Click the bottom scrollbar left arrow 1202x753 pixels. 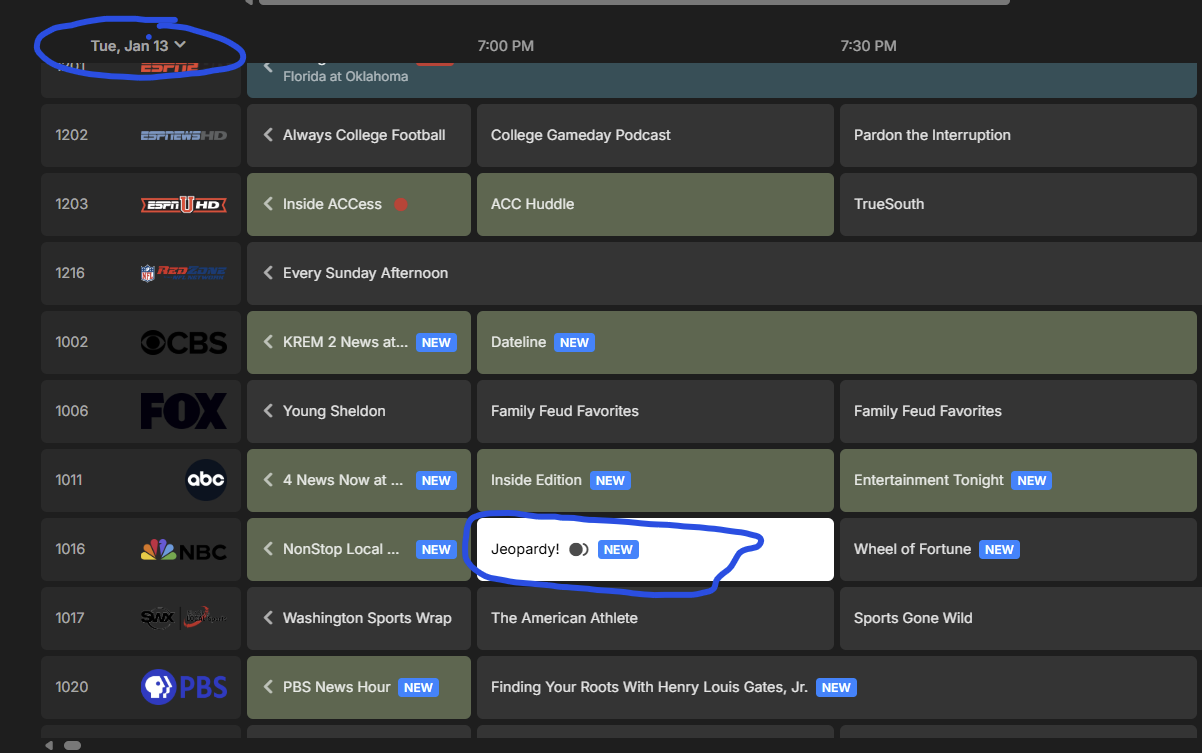[x=49, y=745]
